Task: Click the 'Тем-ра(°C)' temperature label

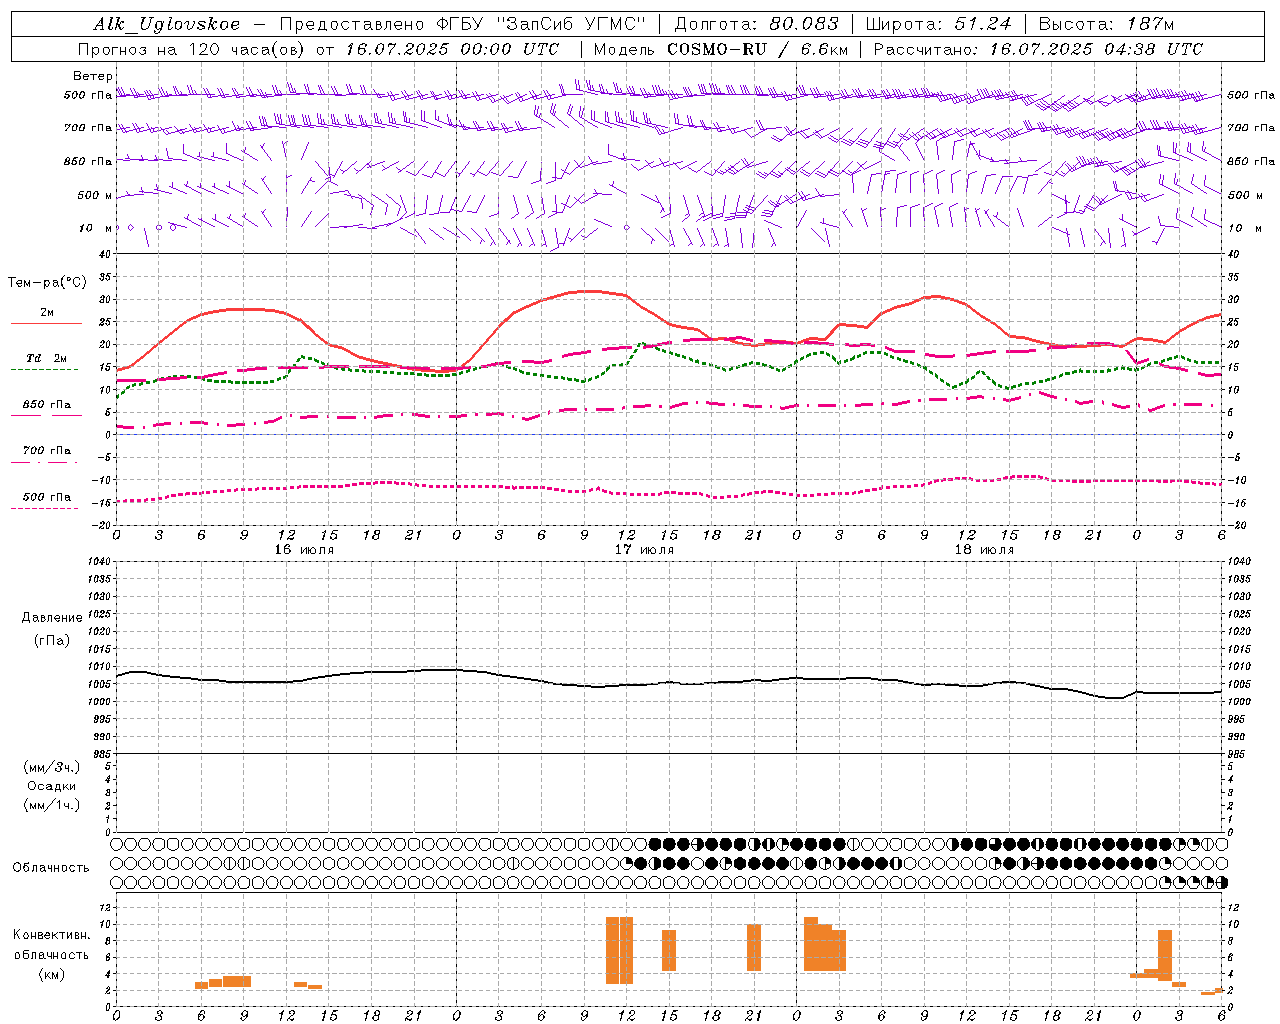Action: (x=47, y=283)
